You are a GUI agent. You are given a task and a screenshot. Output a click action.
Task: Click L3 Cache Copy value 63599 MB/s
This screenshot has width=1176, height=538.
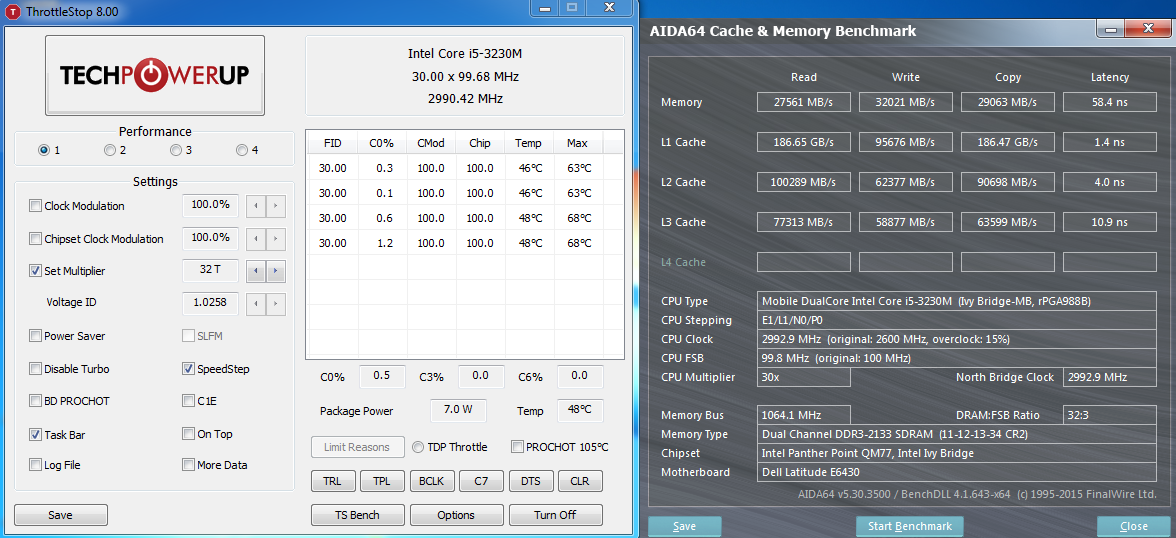(1008, 222)
